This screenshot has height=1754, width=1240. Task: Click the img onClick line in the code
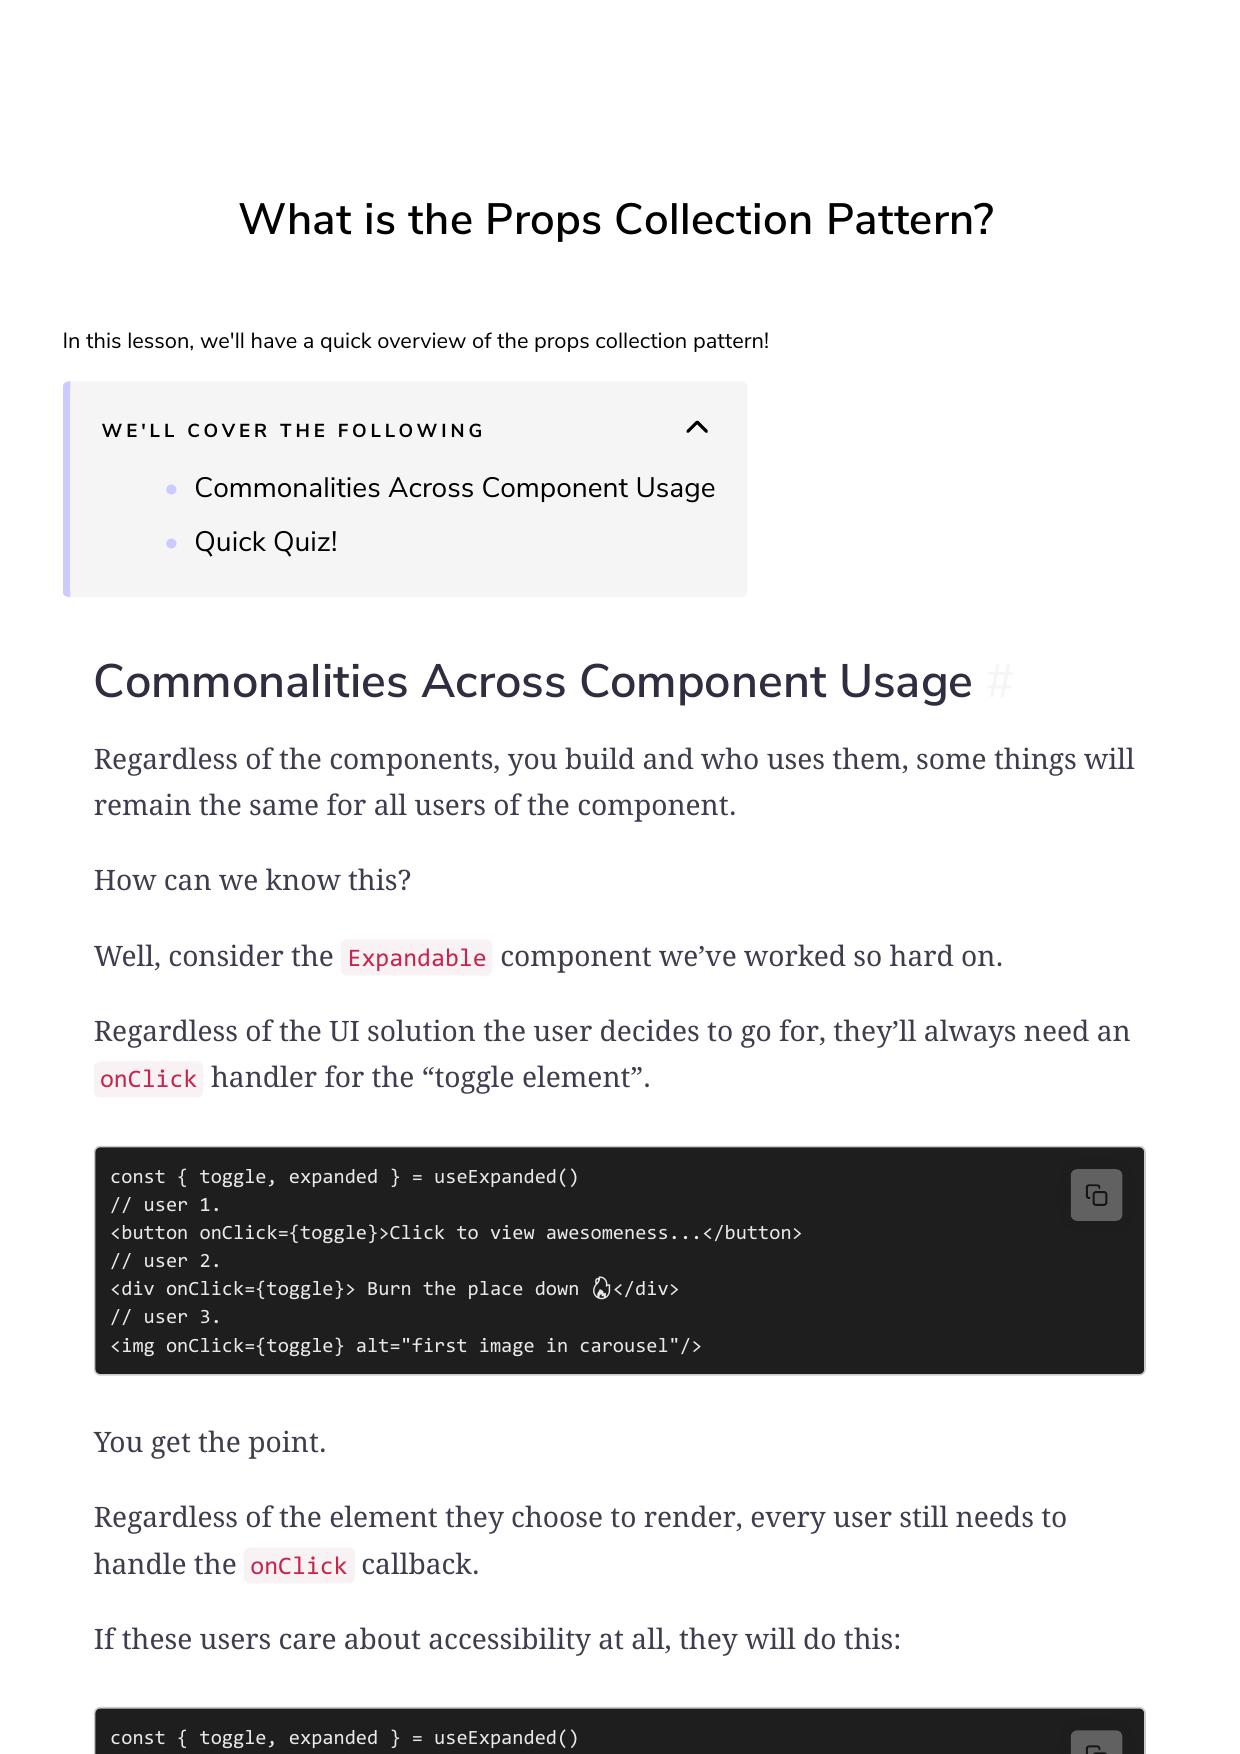click(x=405, y=1346)
